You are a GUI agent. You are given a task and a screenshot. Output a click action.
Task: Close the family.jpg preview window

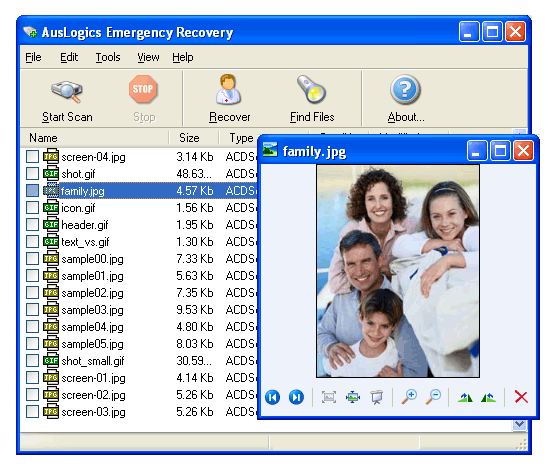(x=523, y=151)
